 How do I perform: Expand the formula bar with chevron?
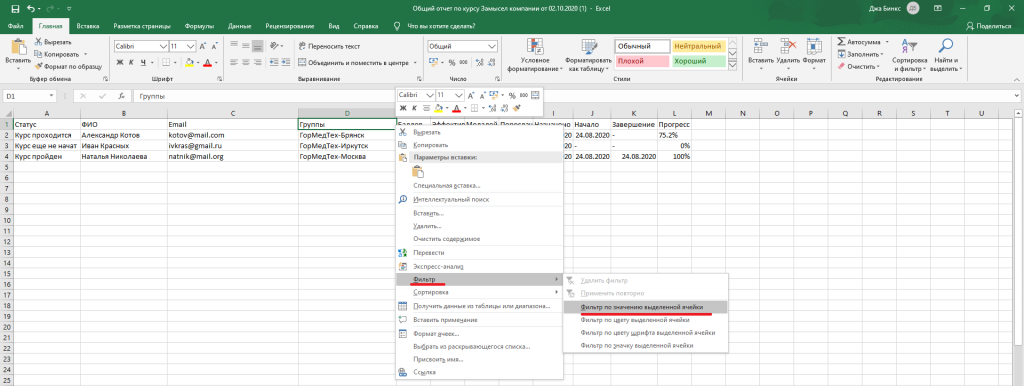[x=1017, y=96]
